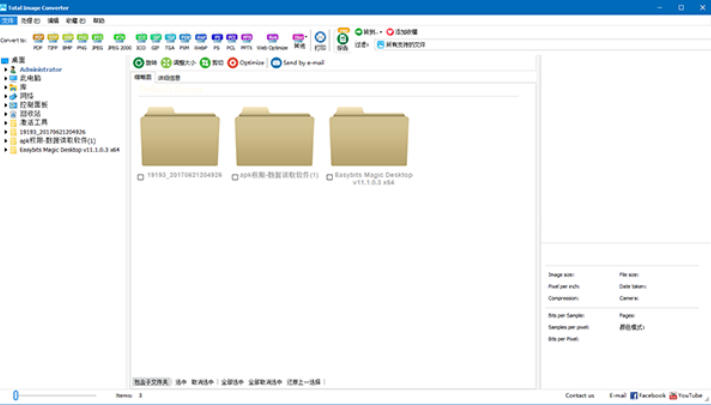Select the GIF conversion icon
711x405 pixels.
coord(156,38)
